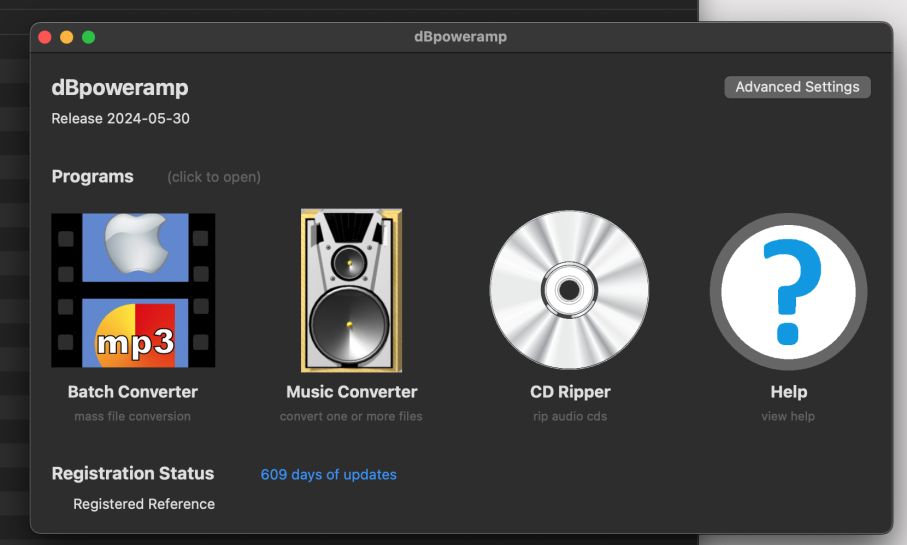Maximize the window using the green button
Image resolution: width=907 pixels, height=545 pixels.
[89, 37]
